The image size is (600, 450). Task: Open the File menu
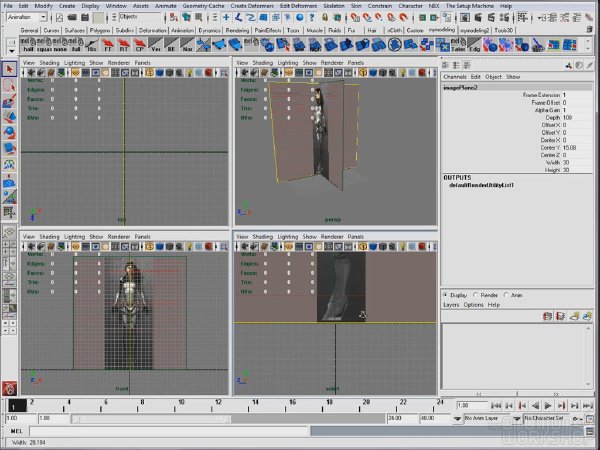(8, 6)
